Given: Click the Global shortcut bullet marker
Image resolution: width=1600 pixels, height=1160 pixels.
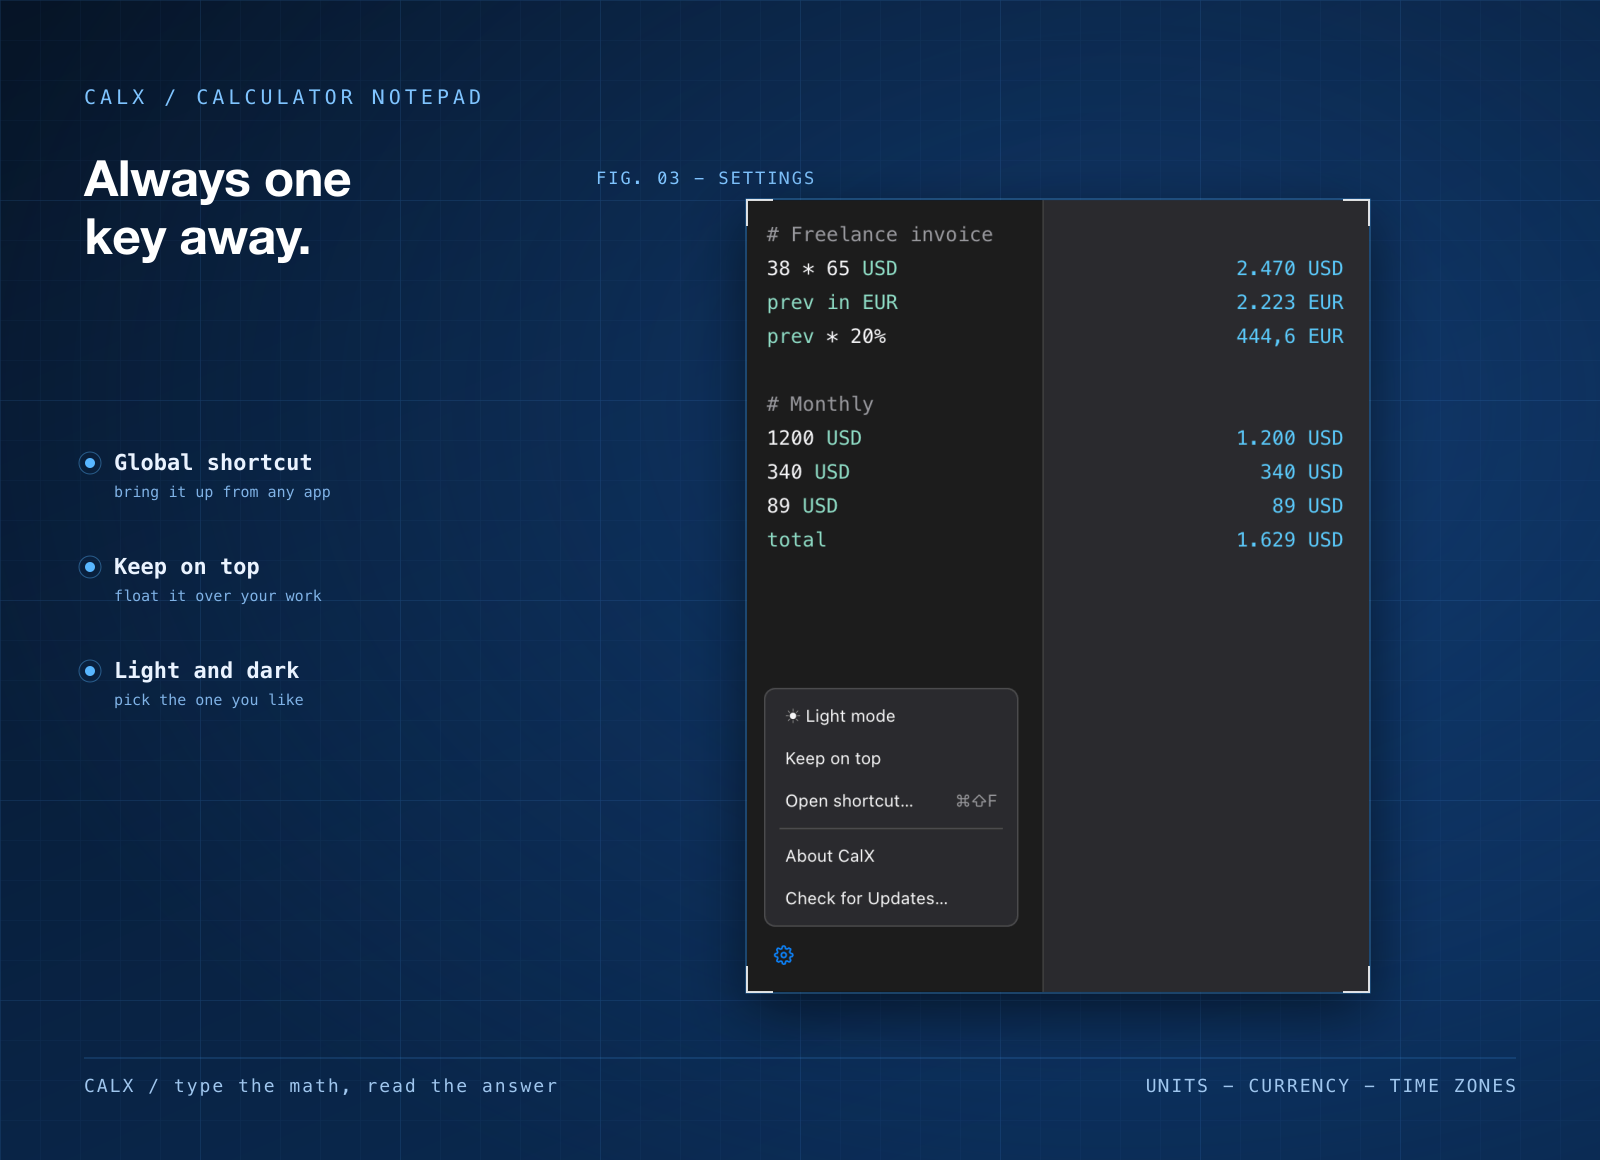Looking at the screenshot, I should pyautogui.click(x=90, y=463).
